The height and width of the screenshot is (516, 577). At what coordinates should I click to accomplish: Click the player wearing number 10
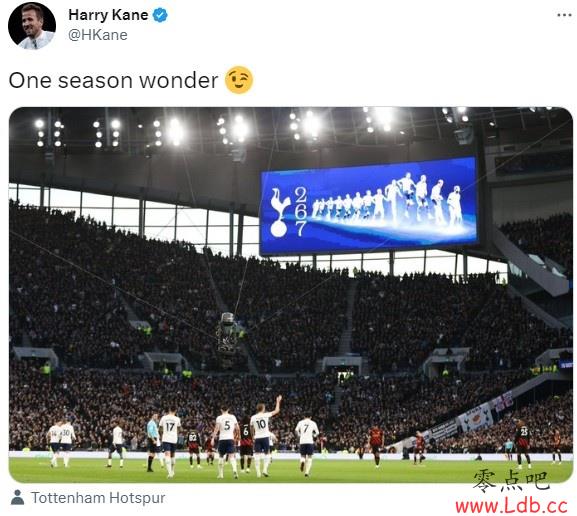pyautogui.click(x=263, y=436)
